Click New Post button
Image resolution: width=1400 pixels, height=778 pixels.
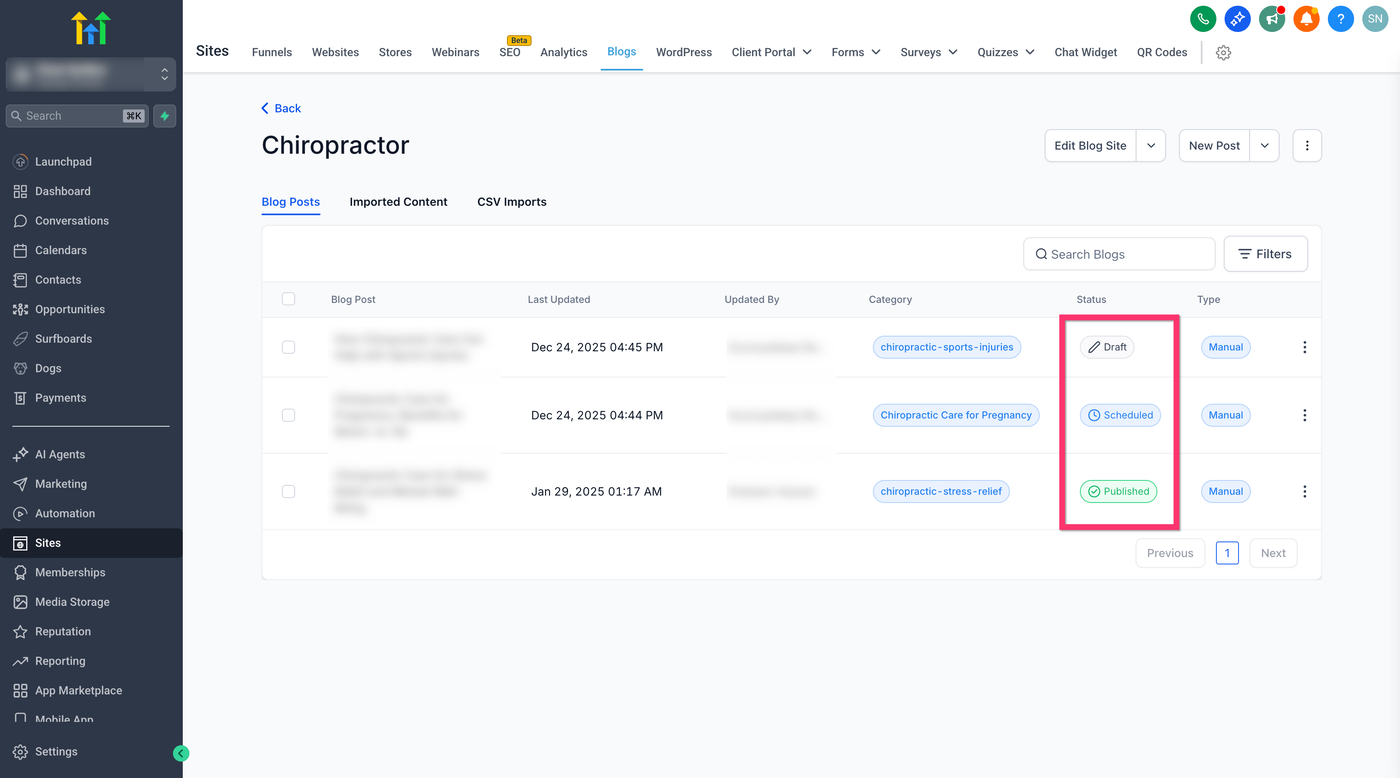[1214, 146]
